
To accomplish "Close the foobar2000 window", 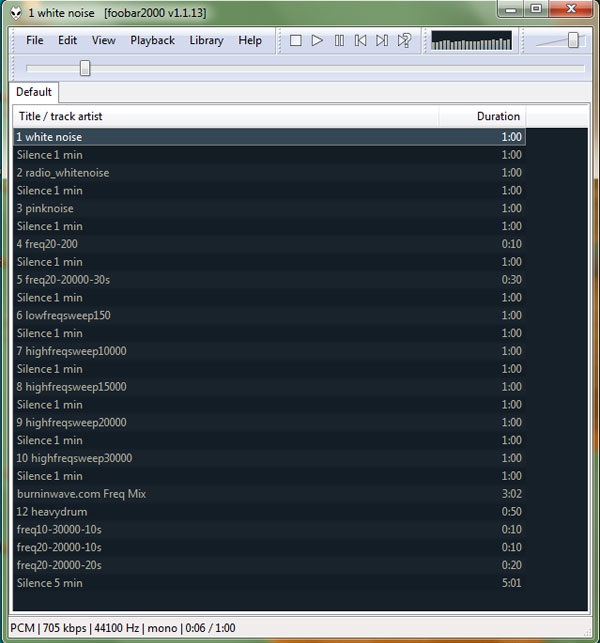I will pyautogui.click(x=571, y=9).
